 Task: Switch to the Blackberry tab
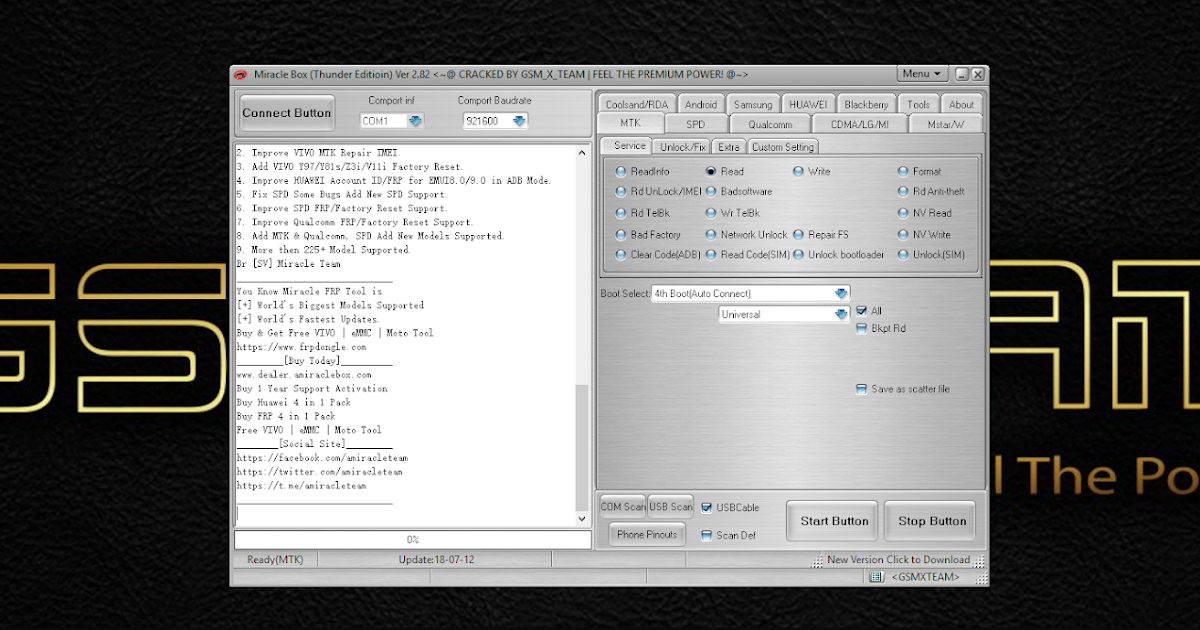[x=866, y=104]
